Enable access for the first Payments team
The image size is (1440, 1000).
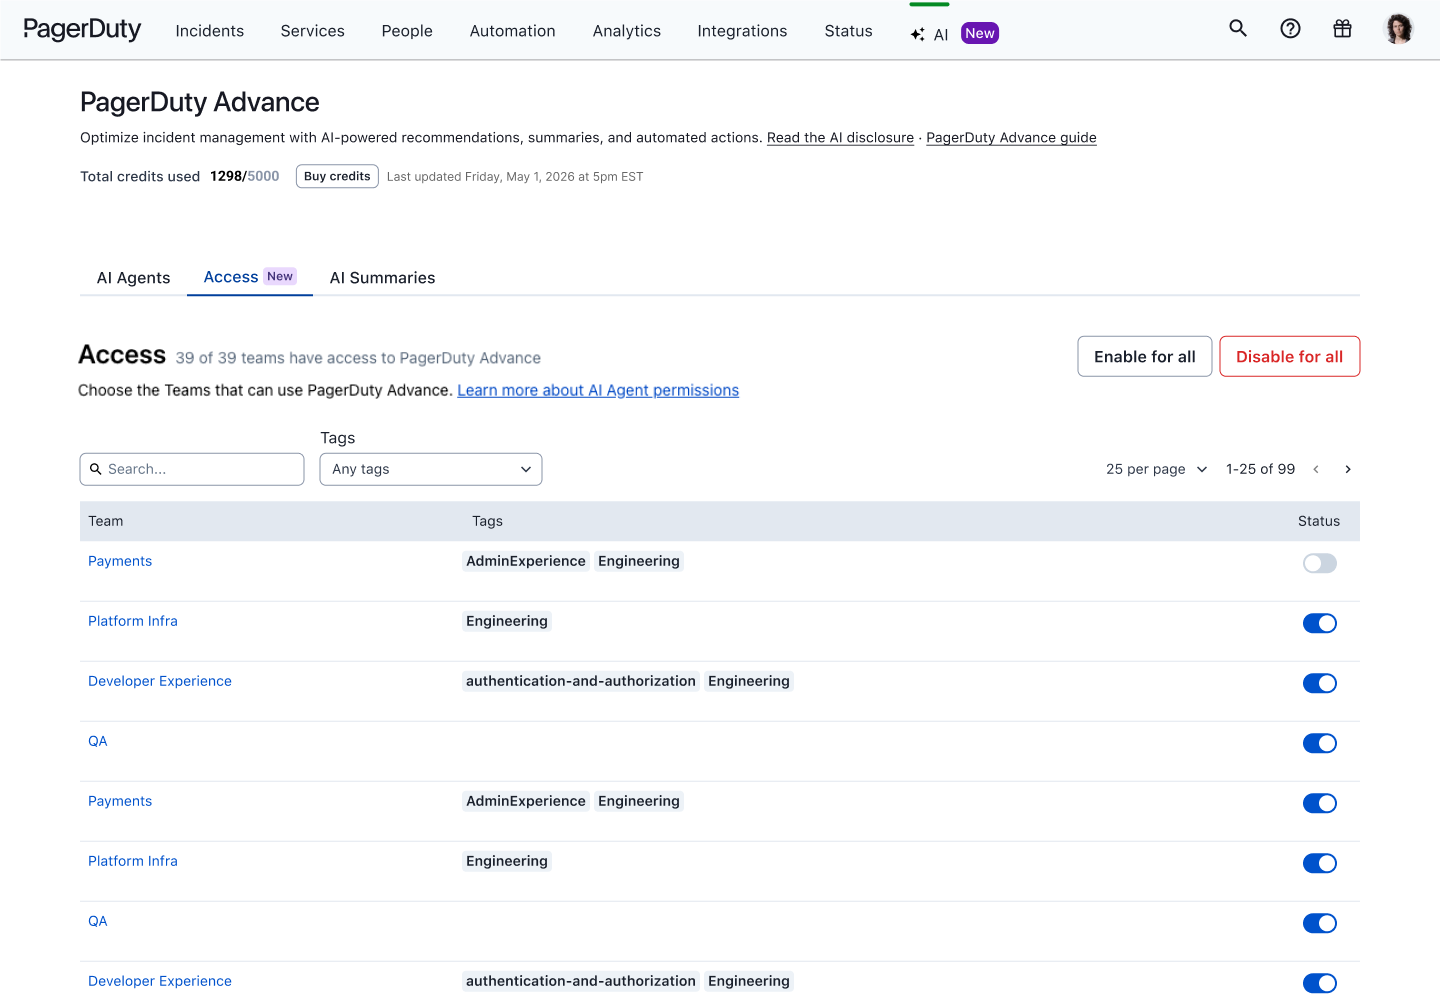pos(1320,563)
